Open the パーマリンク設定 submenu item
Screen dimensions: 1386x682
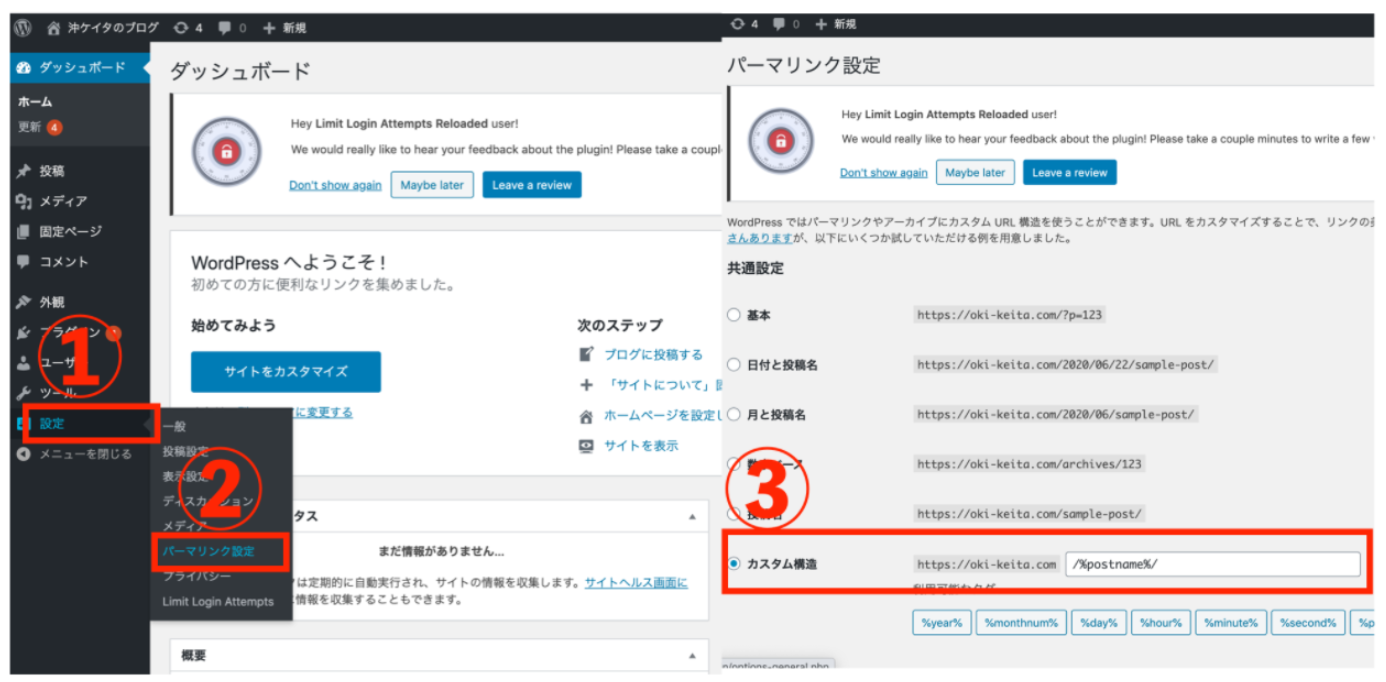point(209,551)
